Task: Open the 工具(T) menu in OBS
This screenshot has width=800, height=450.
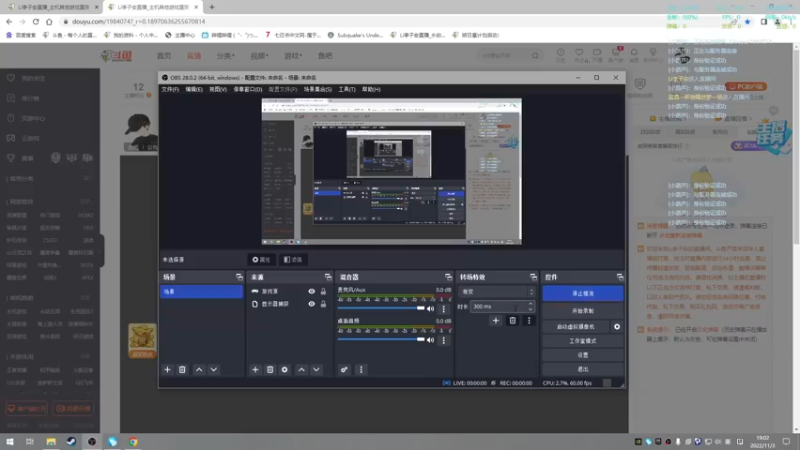Action: tap(347, 89)
